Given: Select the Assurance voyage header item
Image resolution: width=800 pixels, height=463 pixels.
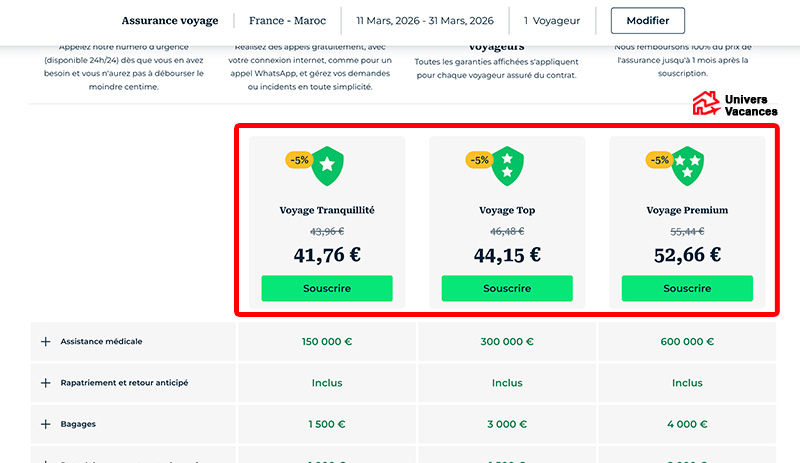Looking at the screenshot, I should click(x=170, y=21).
